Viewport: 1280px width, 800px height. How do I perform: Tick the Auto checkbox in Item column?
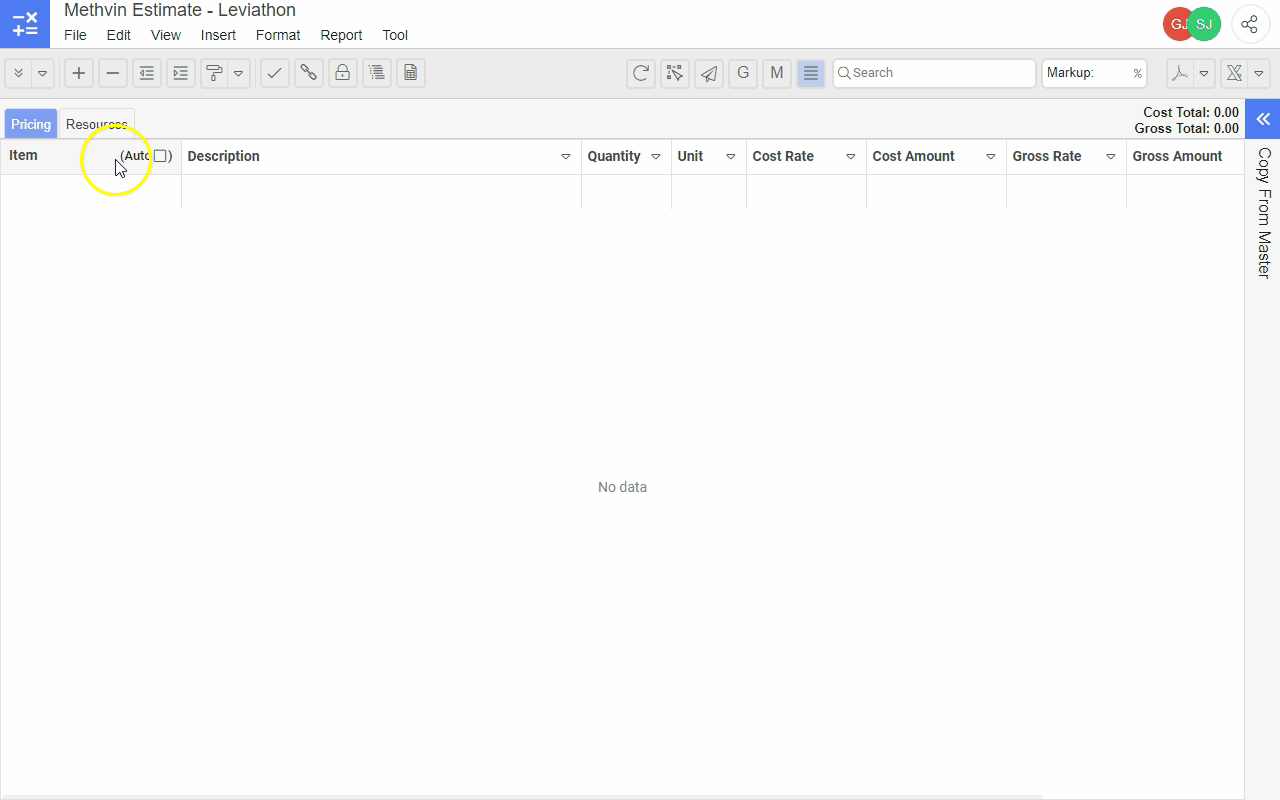(x=160, y=156)
